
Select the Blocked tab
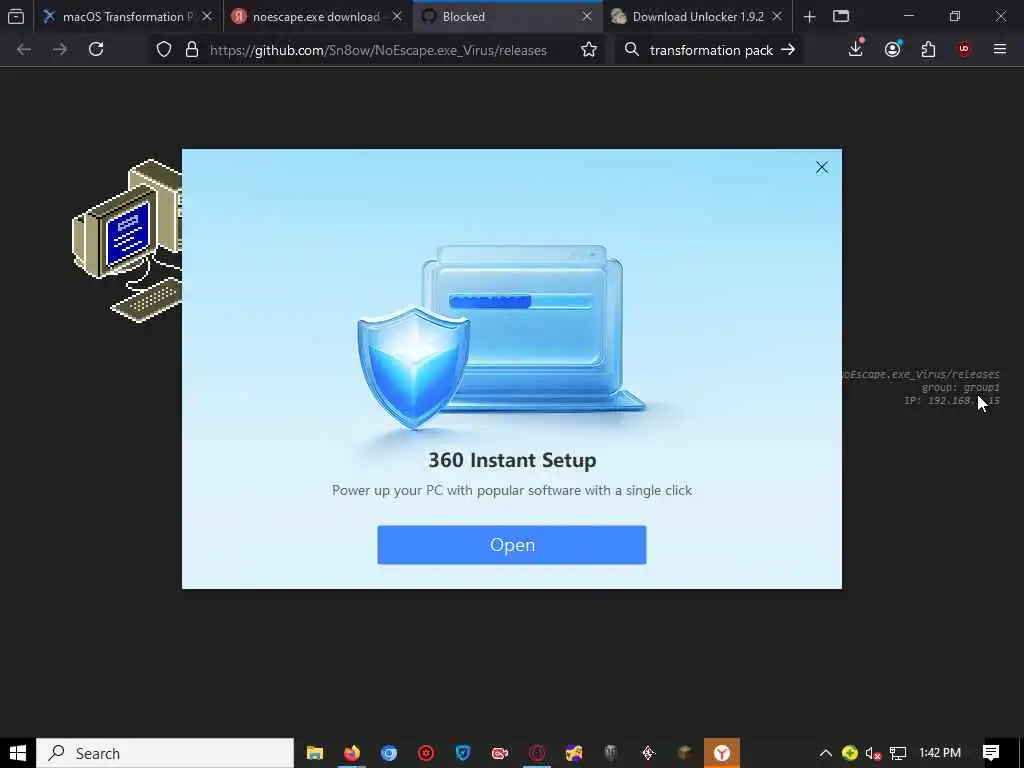[500, 17]
